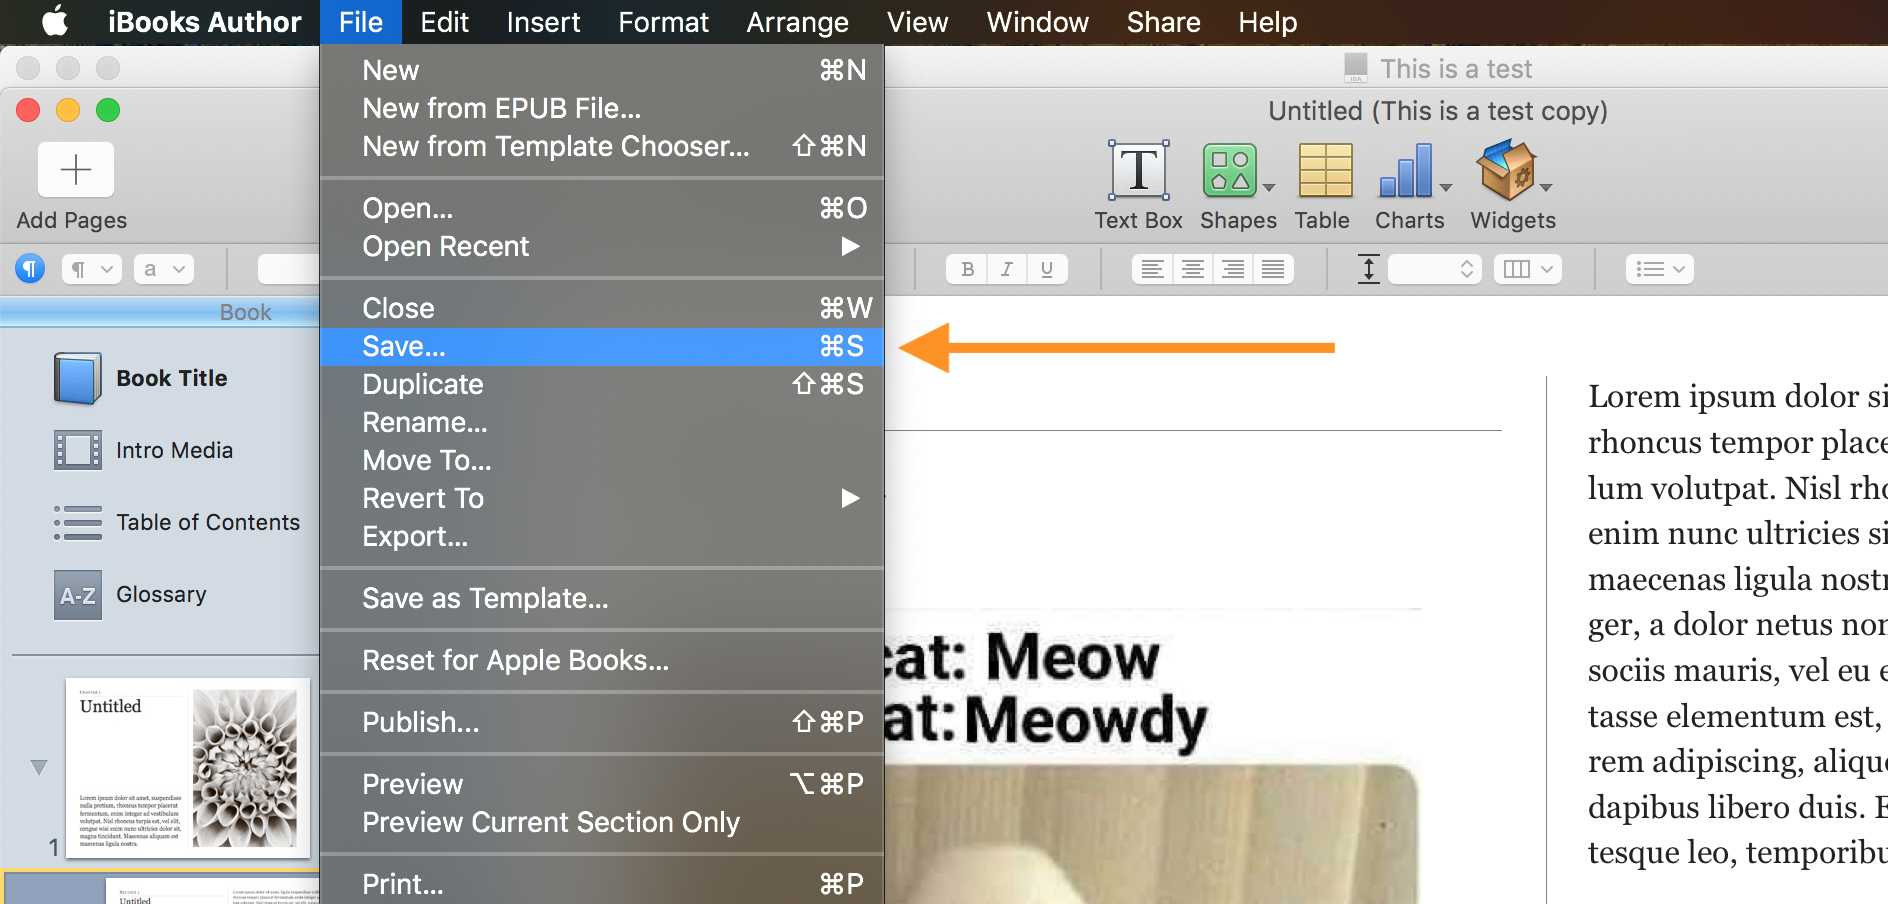The height and width of the screenshot is (904, 1888).
Task: Open the columns layout dropdown
Action: tap(1528, 269)
